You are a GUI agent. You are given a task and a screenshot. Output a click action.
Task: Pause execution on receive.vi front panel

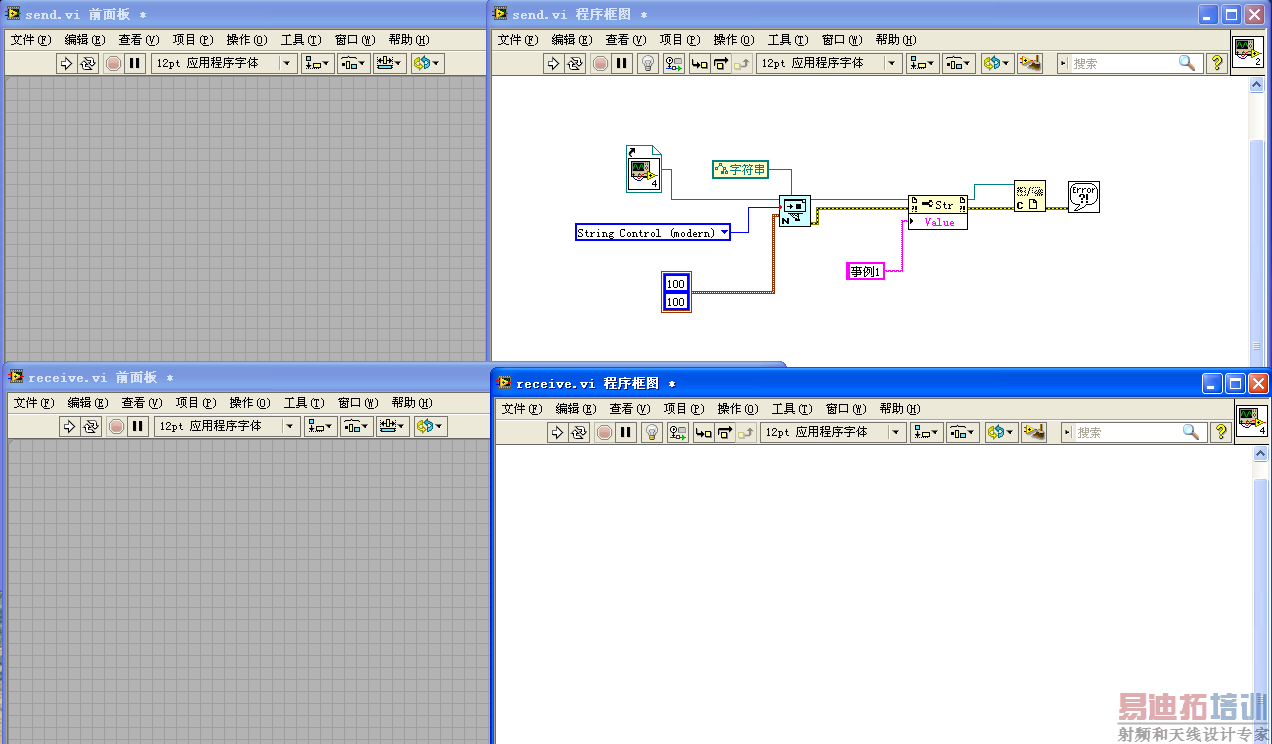click(138, 426)
